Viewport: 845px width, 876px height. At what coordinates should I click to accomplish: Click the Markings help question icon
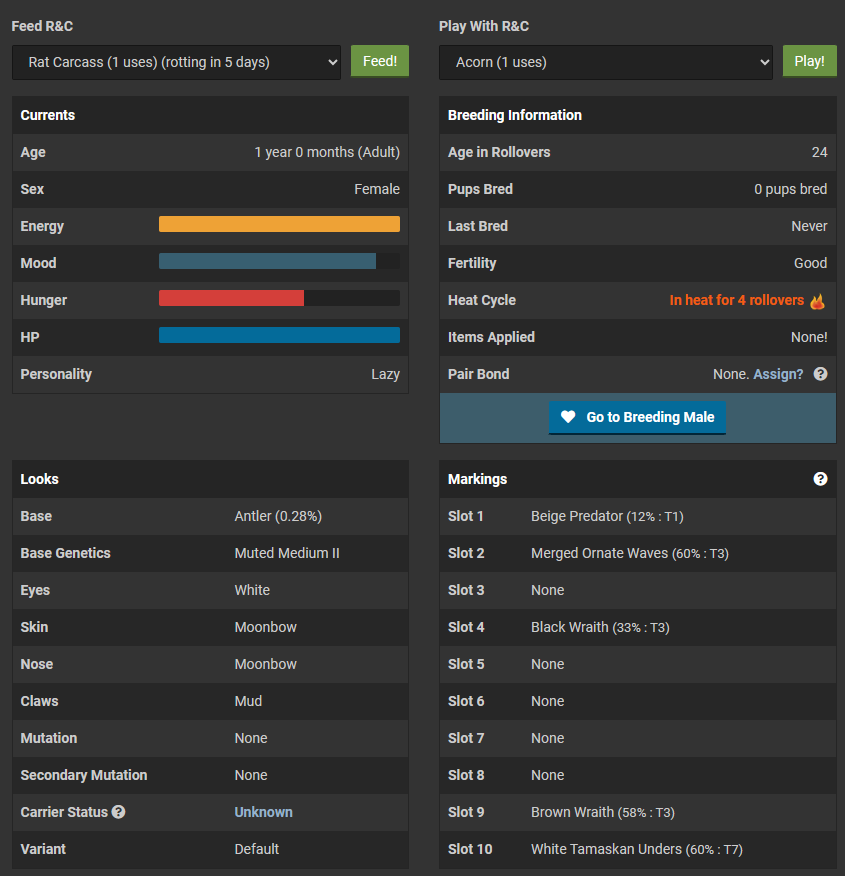click(x=820, y=479)
